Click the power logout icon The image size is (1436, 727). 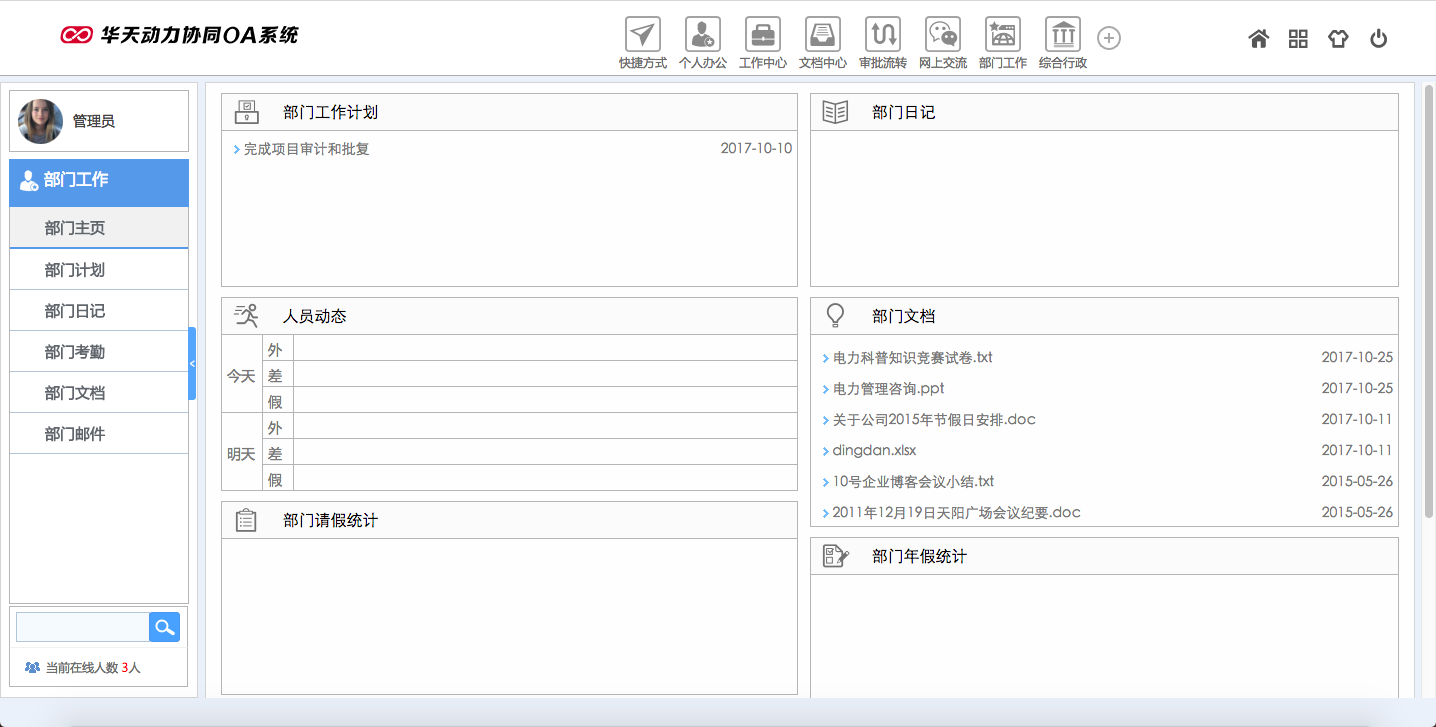pyautogui.click(x=1379, y=38)
